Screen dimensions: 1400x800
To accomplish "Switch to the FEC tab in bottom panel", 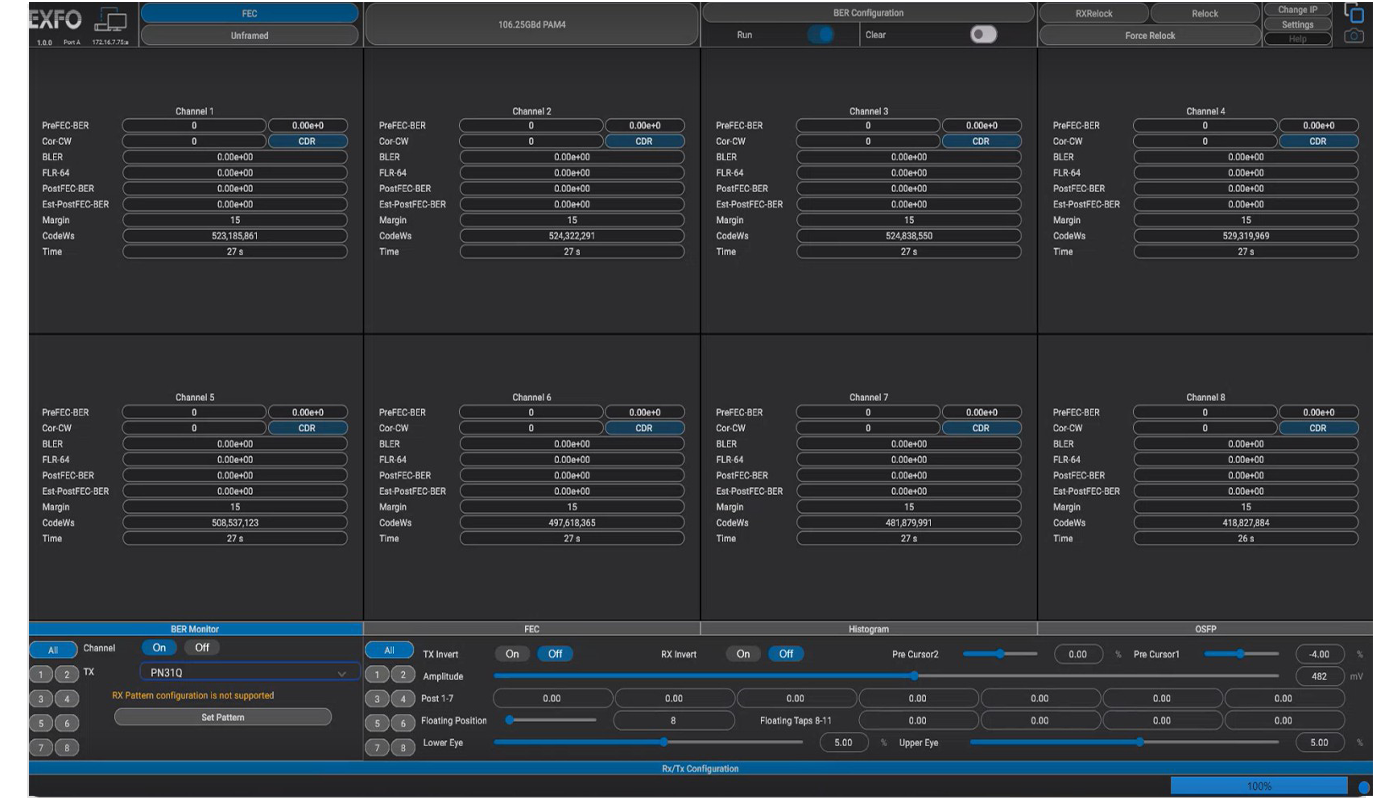I will [x=532, y=628].
